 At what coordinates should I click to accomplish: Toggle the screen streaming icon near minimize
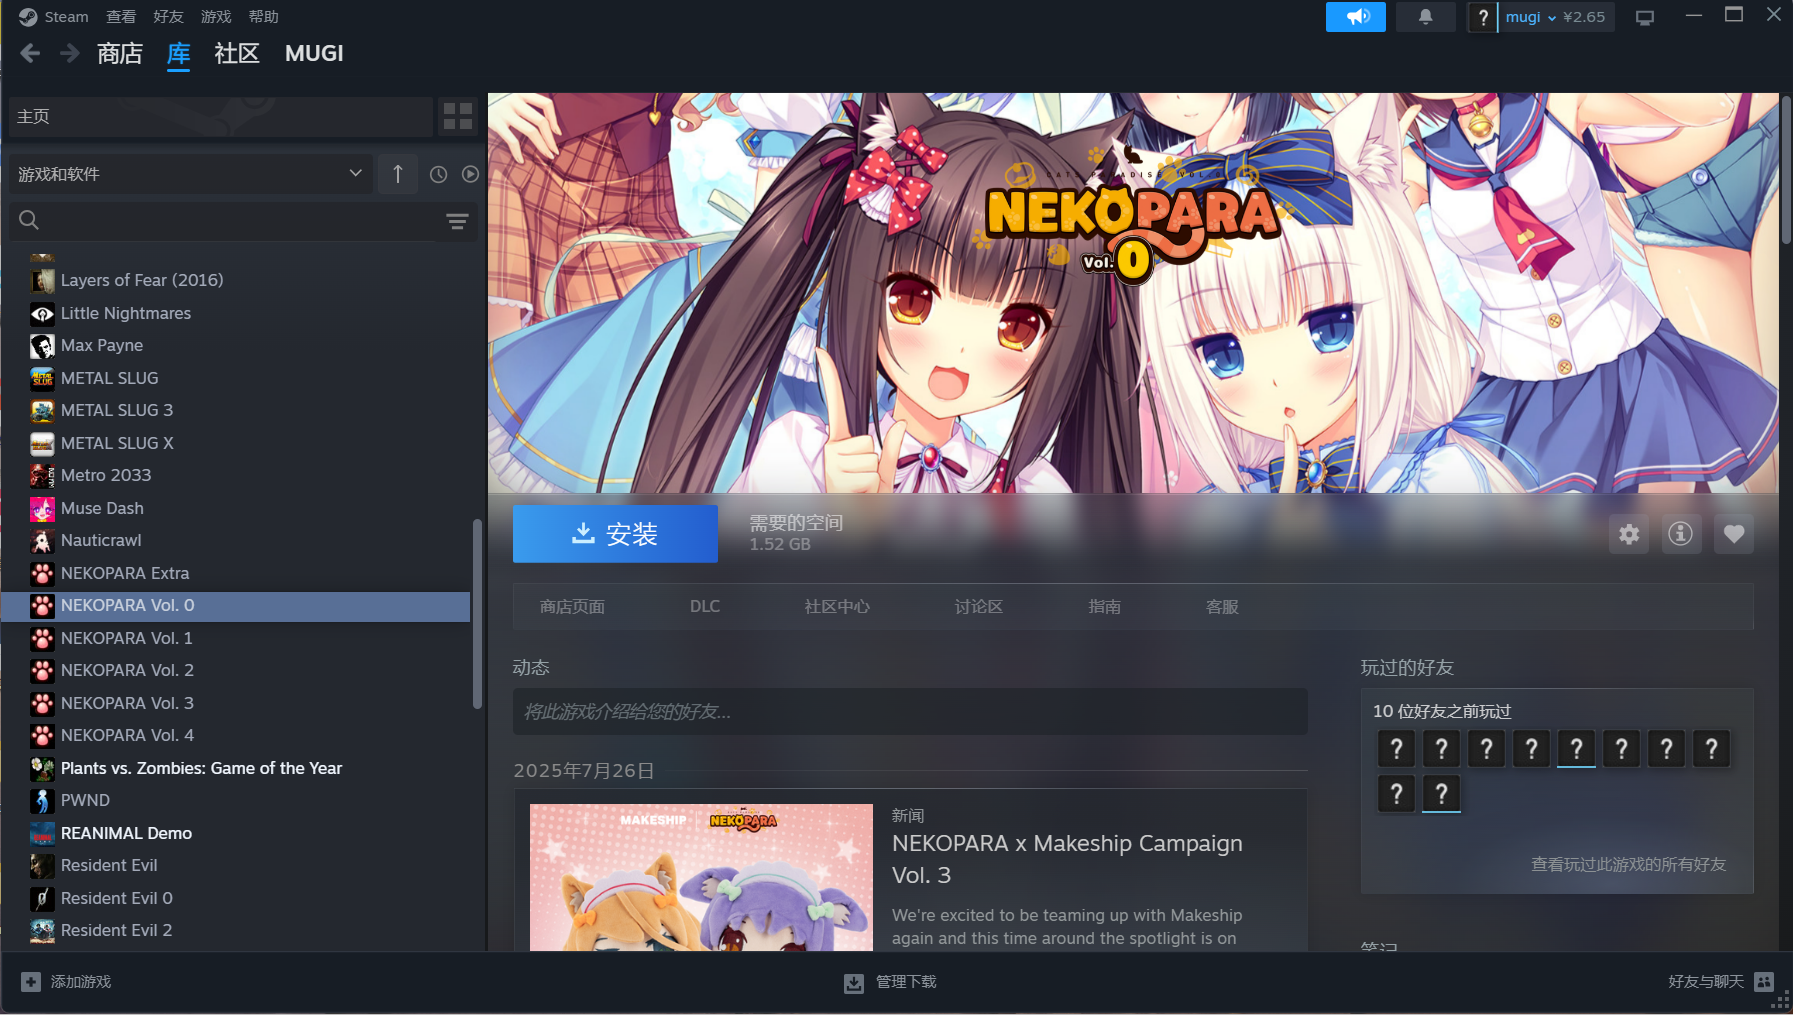[1645, 16]
